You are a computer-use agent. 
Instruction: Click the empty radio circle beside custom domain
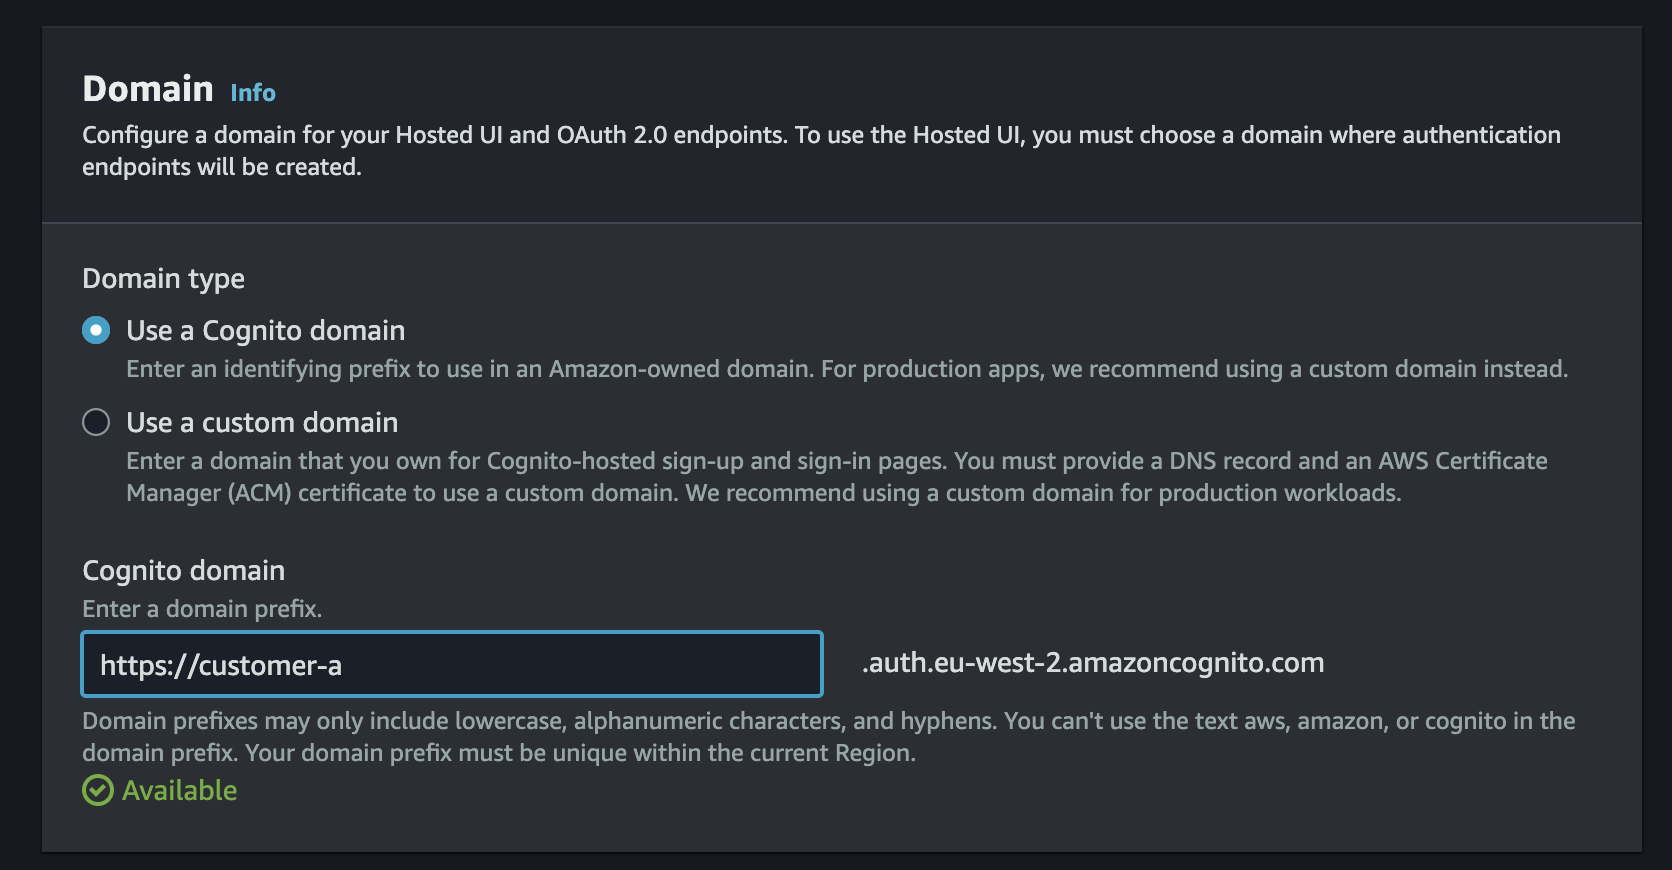(x=96, y=422)
